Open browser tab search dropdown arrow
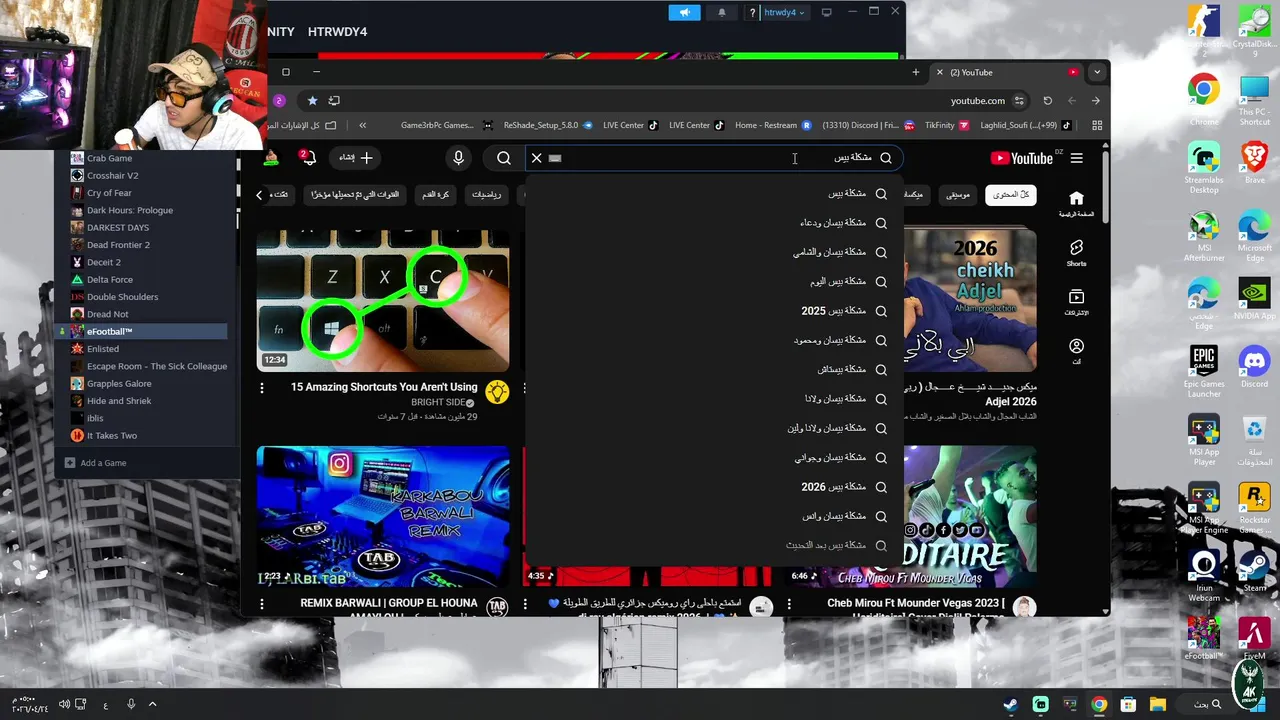Viewport: 1280px width, 720px height. click(x=1097, y=72)
